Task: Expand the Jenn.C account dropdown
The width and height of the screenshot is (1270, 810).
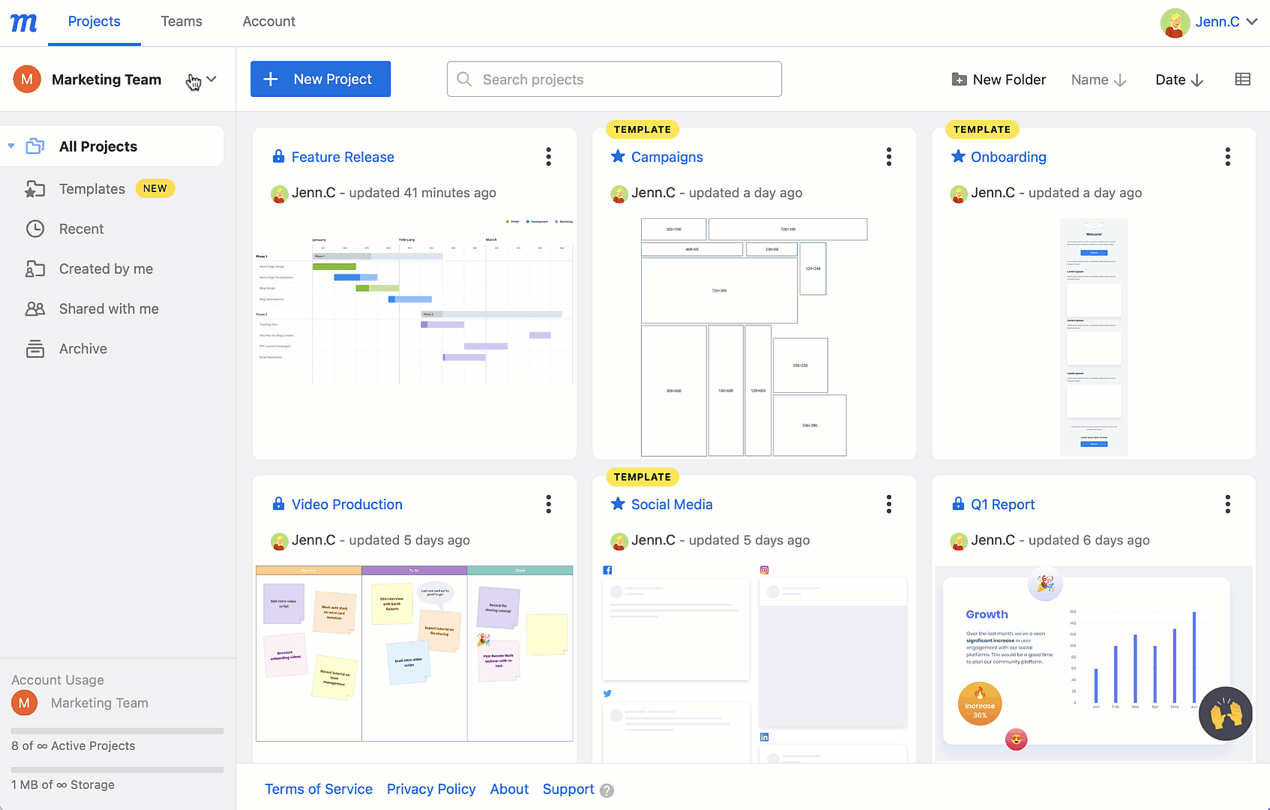Action: pyautogui.click(x=1210, y=22)
